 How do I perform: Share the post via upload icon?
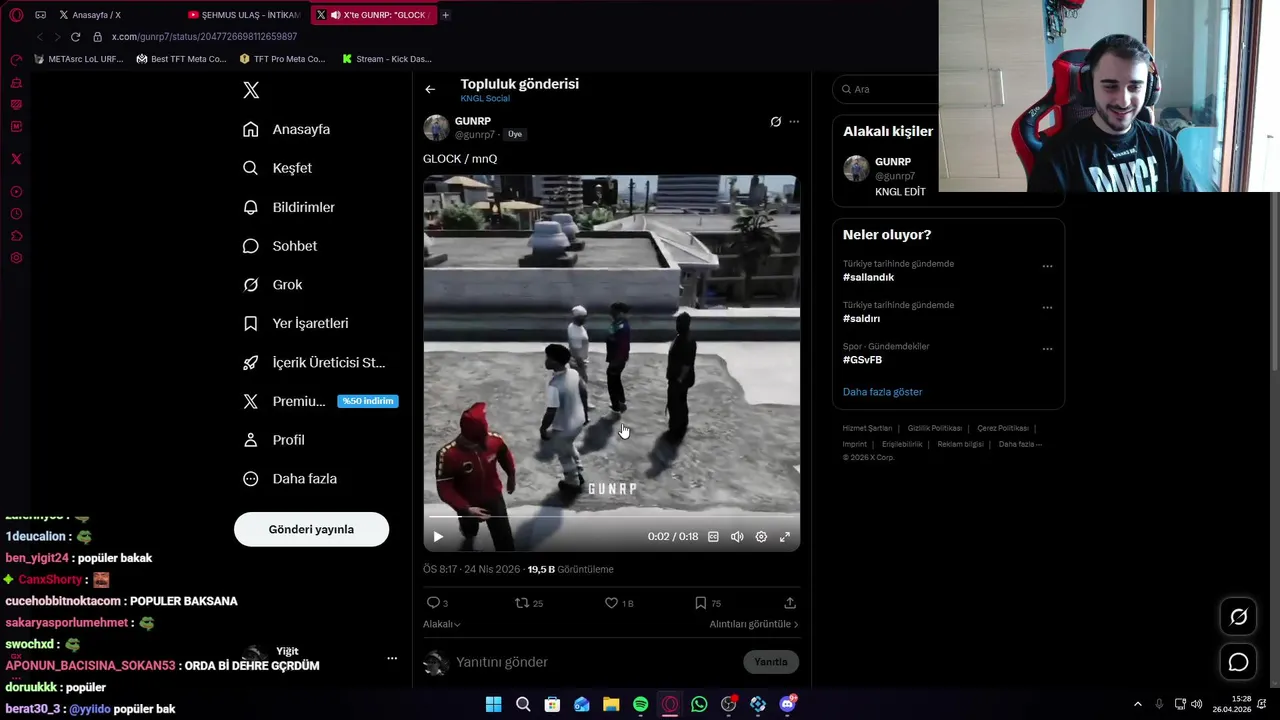[x=790, y=603]
